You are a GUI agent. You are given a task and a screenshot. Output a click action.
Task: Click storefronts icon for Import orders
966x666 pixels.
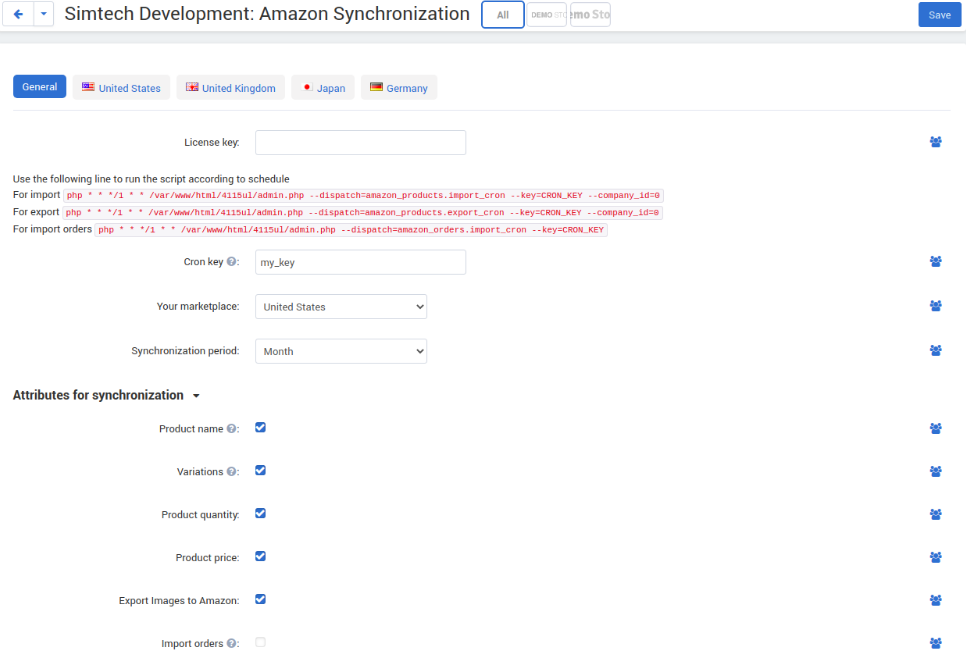point(935,643)
